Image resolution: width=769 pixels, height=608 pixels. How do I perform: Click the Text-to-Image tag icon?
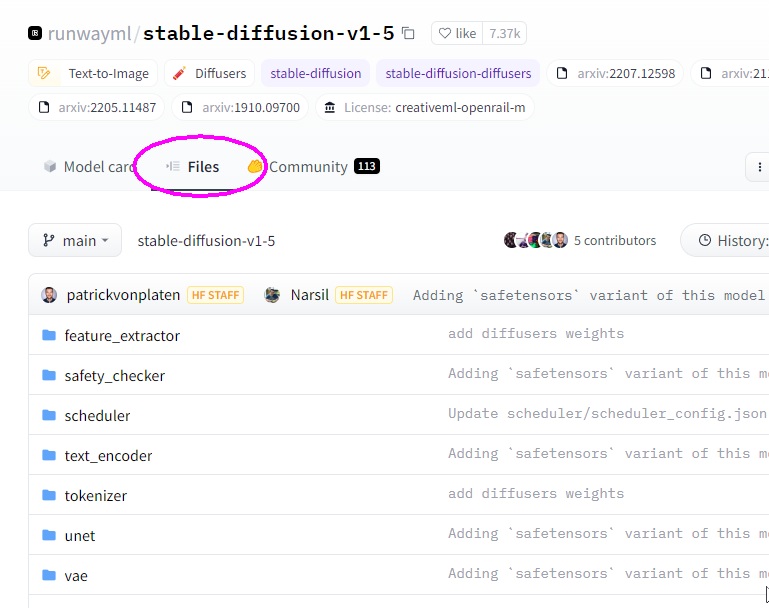coord(44,73)
